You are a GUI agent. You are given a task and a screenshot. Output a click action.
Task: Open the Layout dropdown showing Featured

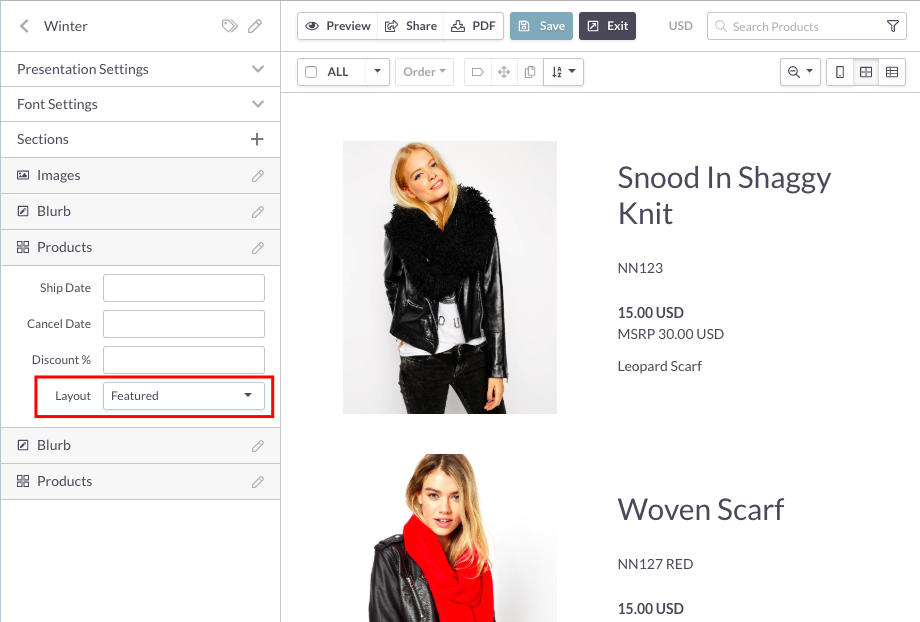click(184, 396)
